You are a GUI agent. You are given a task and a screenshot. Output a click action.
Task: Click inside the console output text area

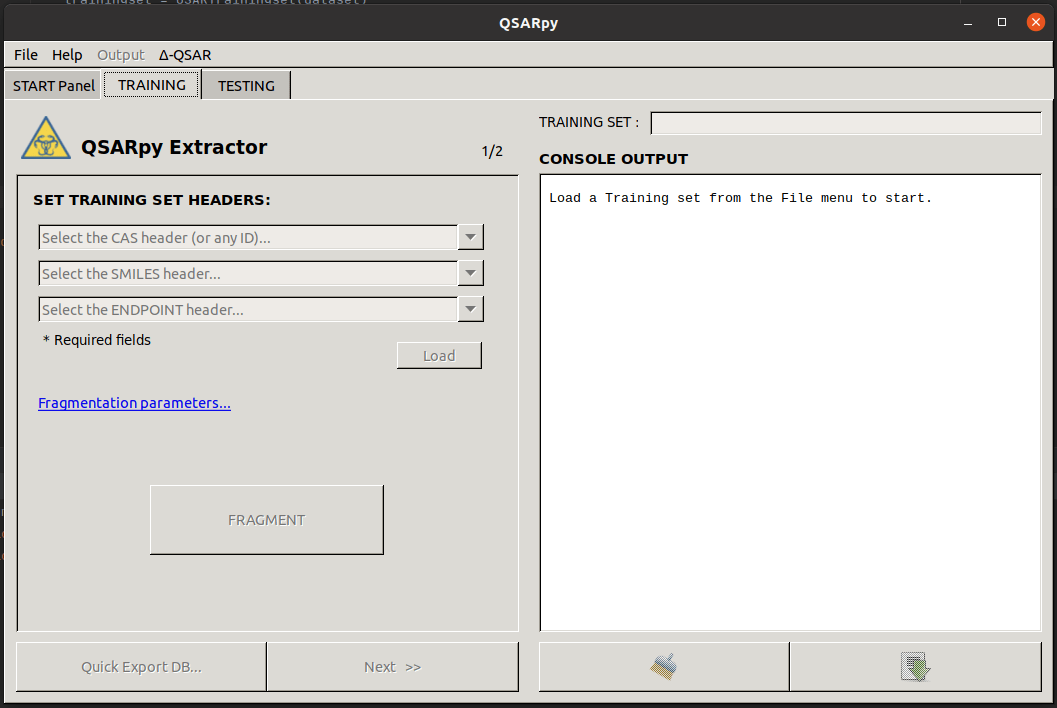pos(791,403)
